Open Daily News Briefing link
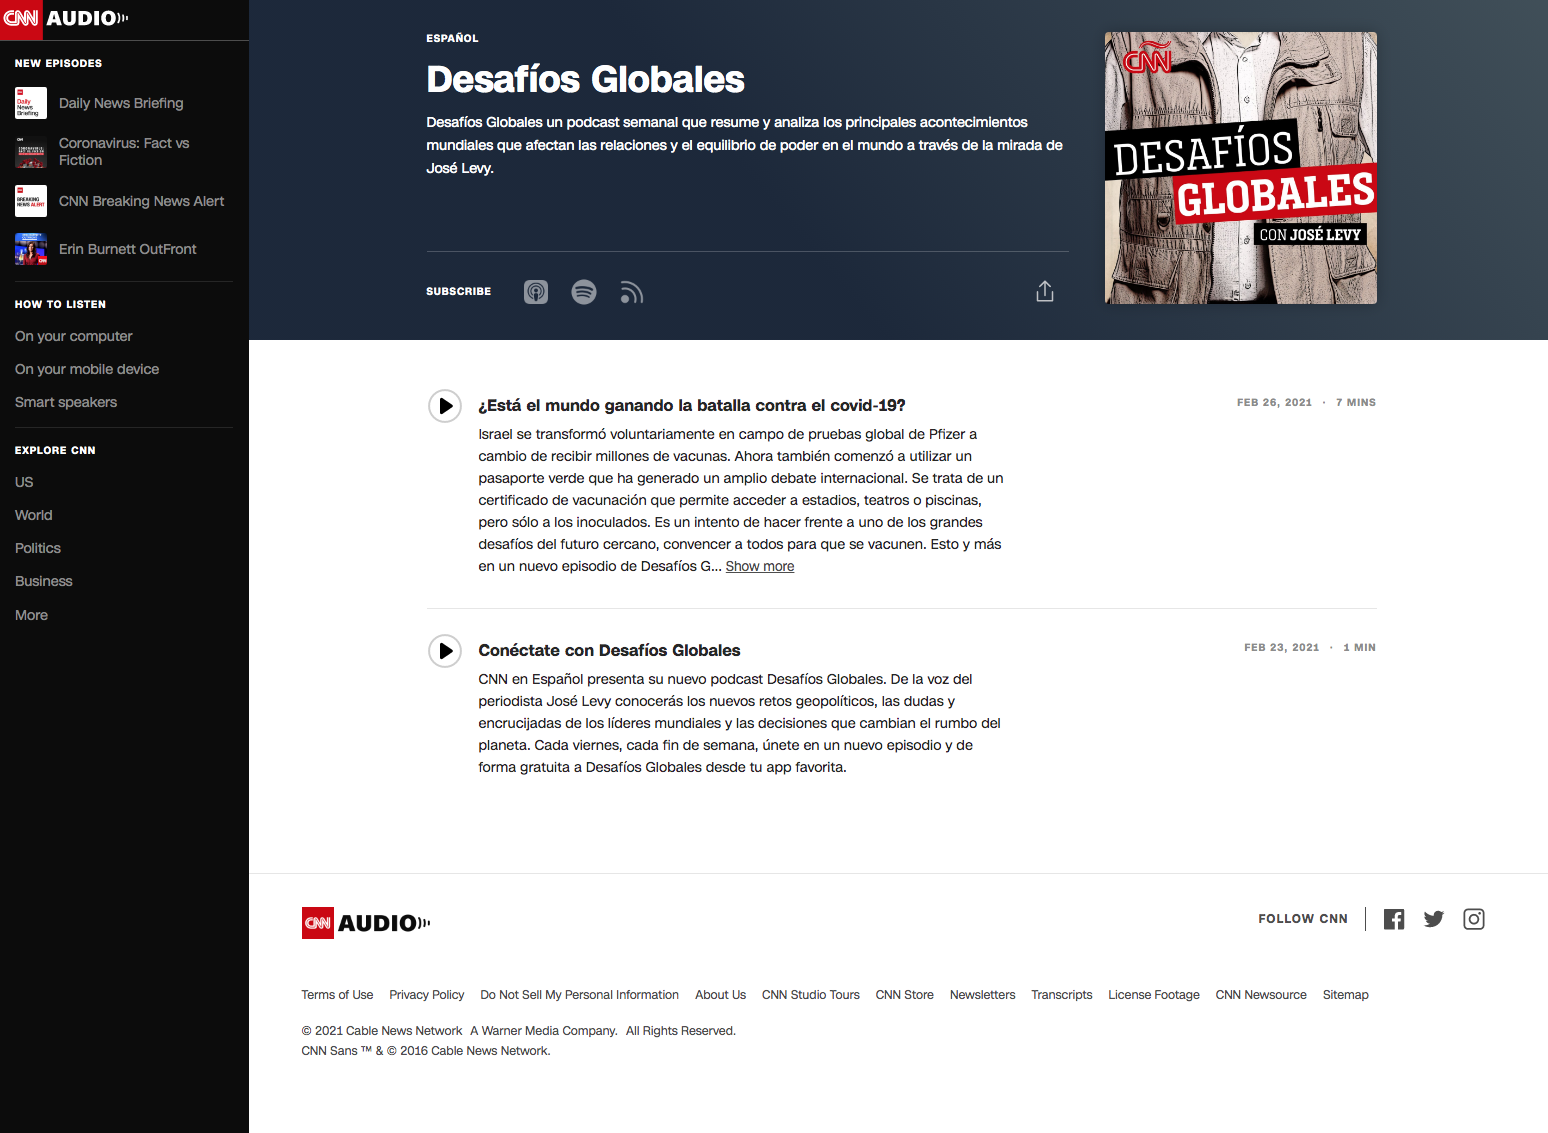 [x=121, y=103]
